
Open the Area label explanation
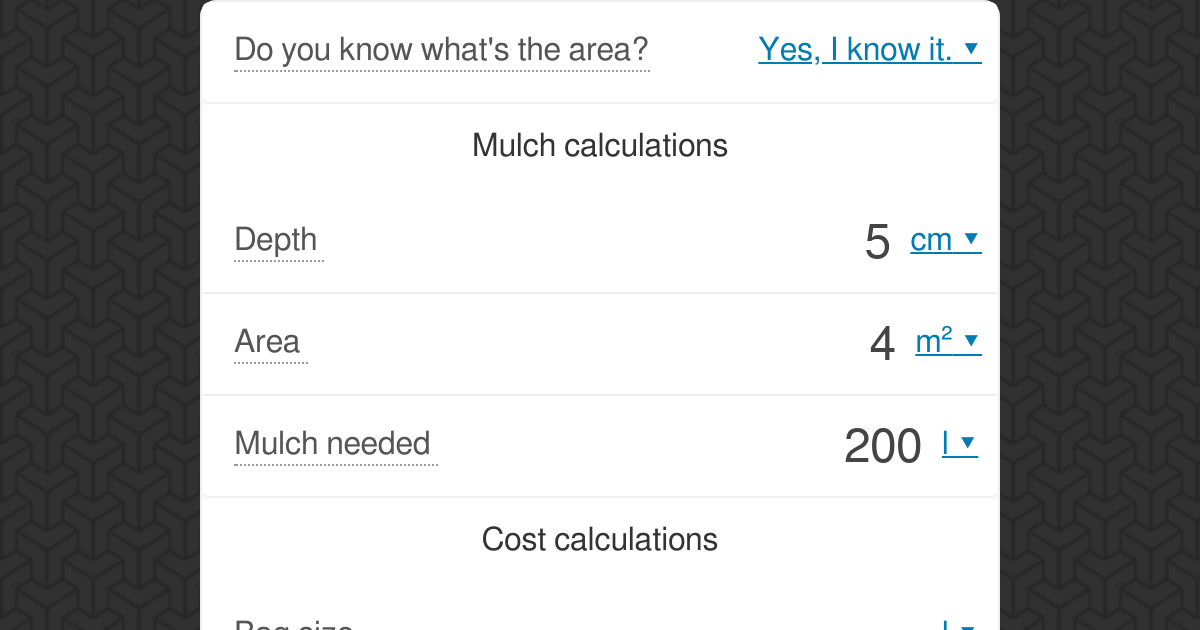click(270, 342)
